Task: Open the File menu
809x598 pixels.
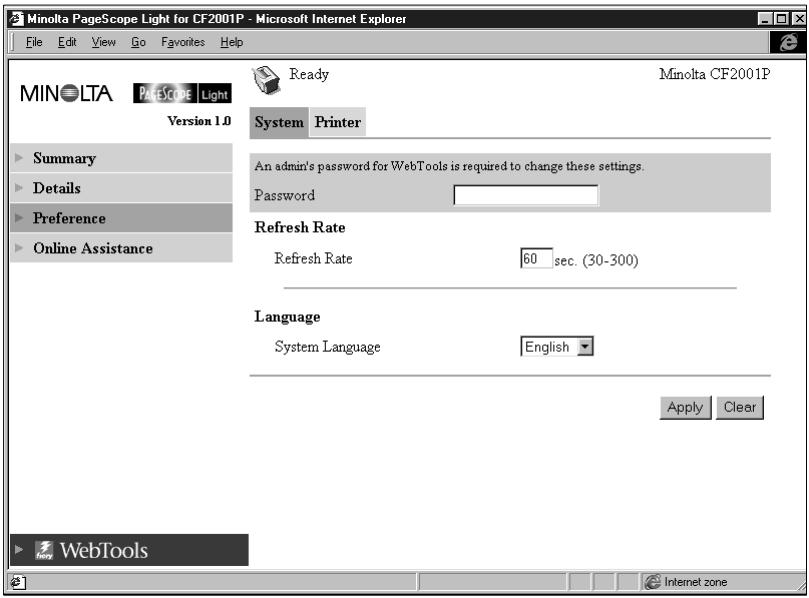Action: [x=34, y=42]
